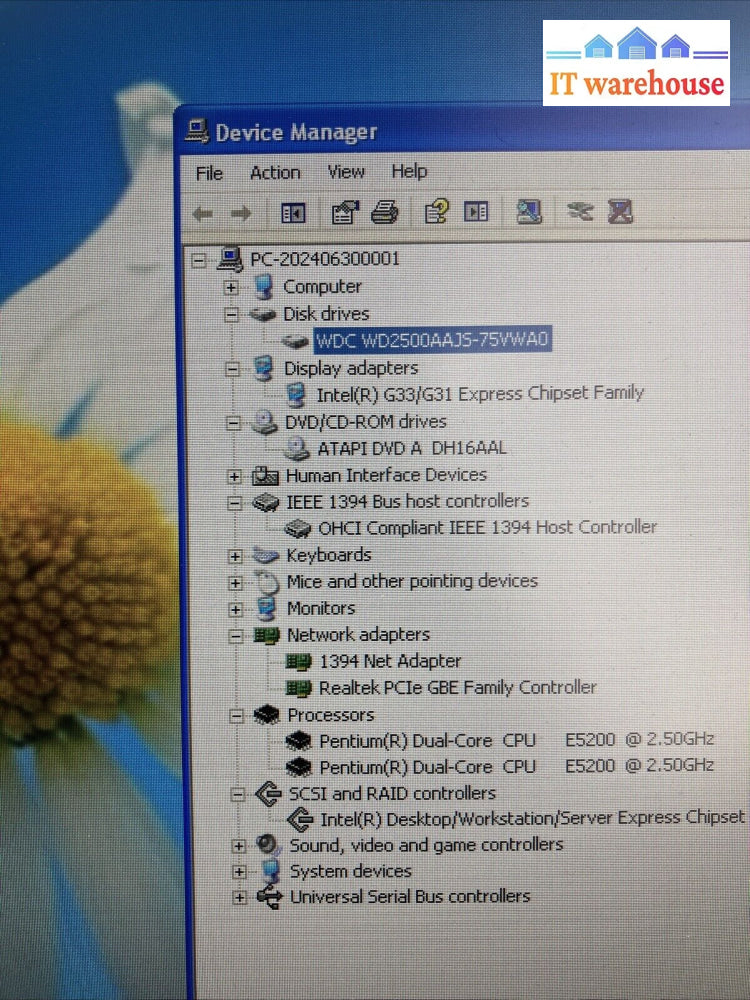Click the Forward arrow in the toolbar
This screenshot has height=1000, width=750.
pos(240,213)
